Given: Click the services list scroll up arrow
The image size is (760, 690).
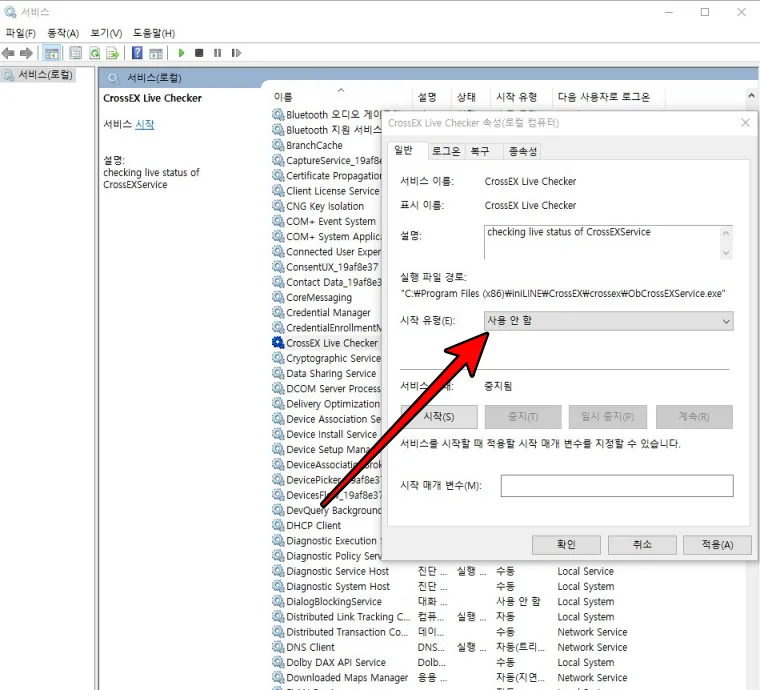Looking at the screenshot, I should coord(751,96).
